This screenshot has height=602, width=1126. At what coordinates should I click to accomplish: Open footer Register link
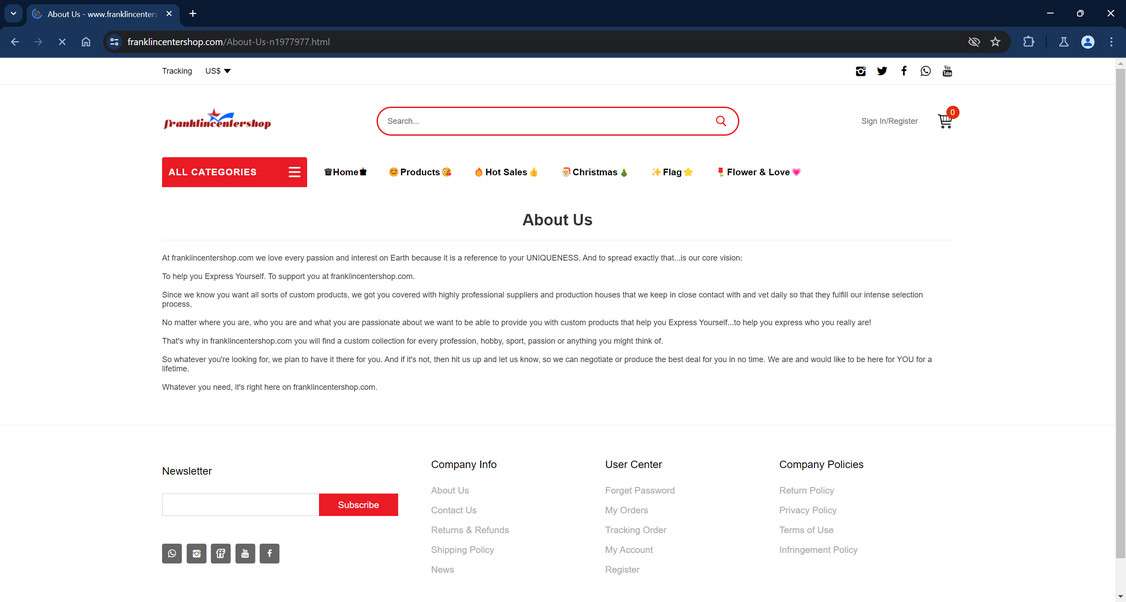point(622,569)
